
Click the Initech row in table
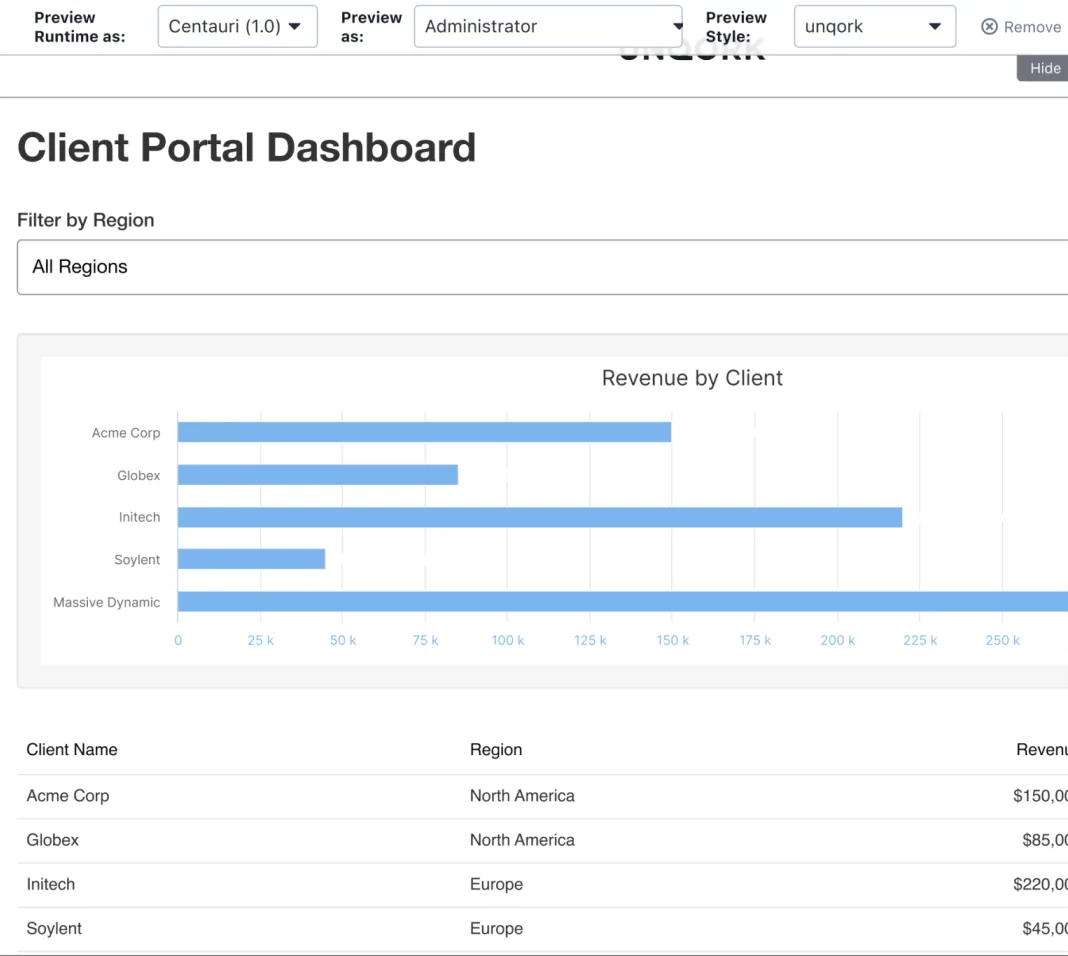pos(542,885)
